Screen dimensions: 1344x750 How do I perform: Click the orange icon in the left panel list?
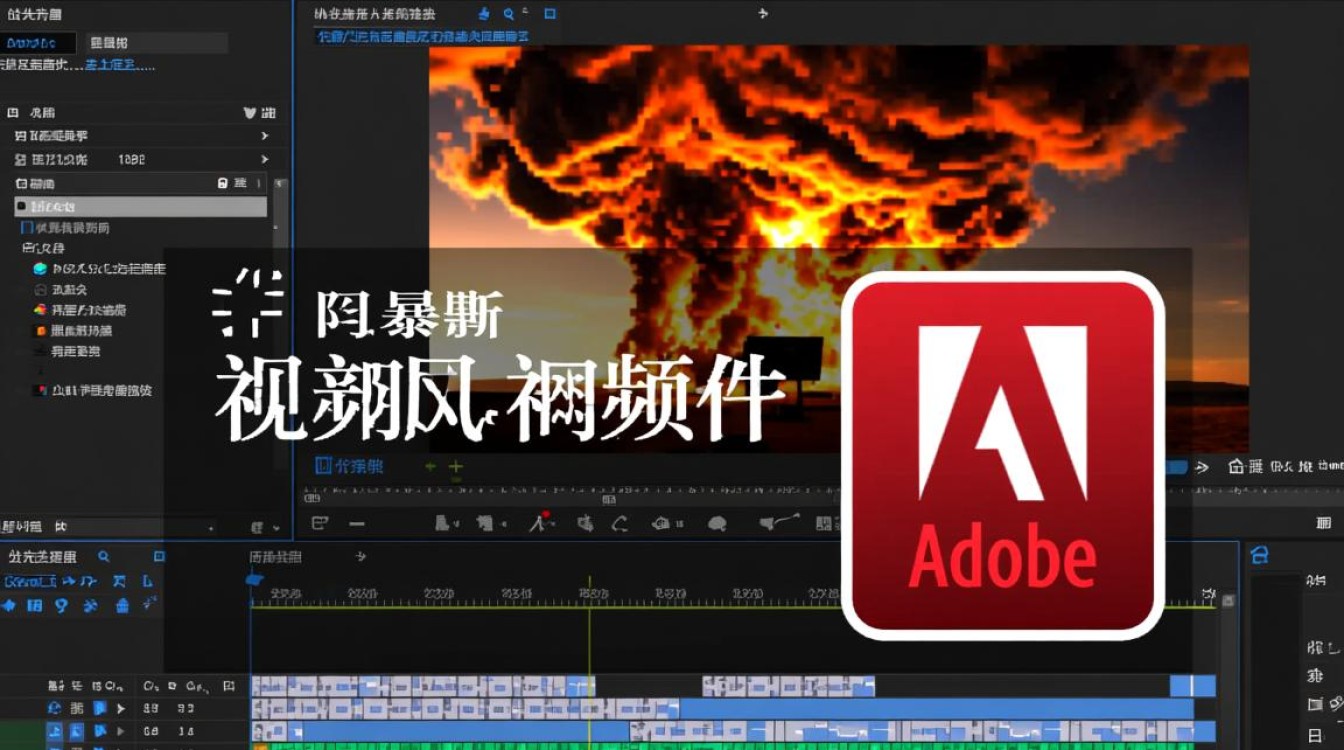pos(40,331)
